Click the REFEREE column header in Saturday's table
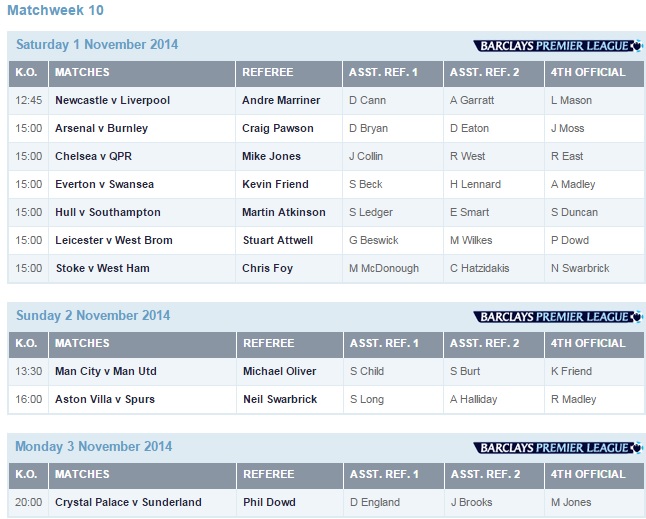The width and height of the screenshot is (646, 519). click(268, 72)
